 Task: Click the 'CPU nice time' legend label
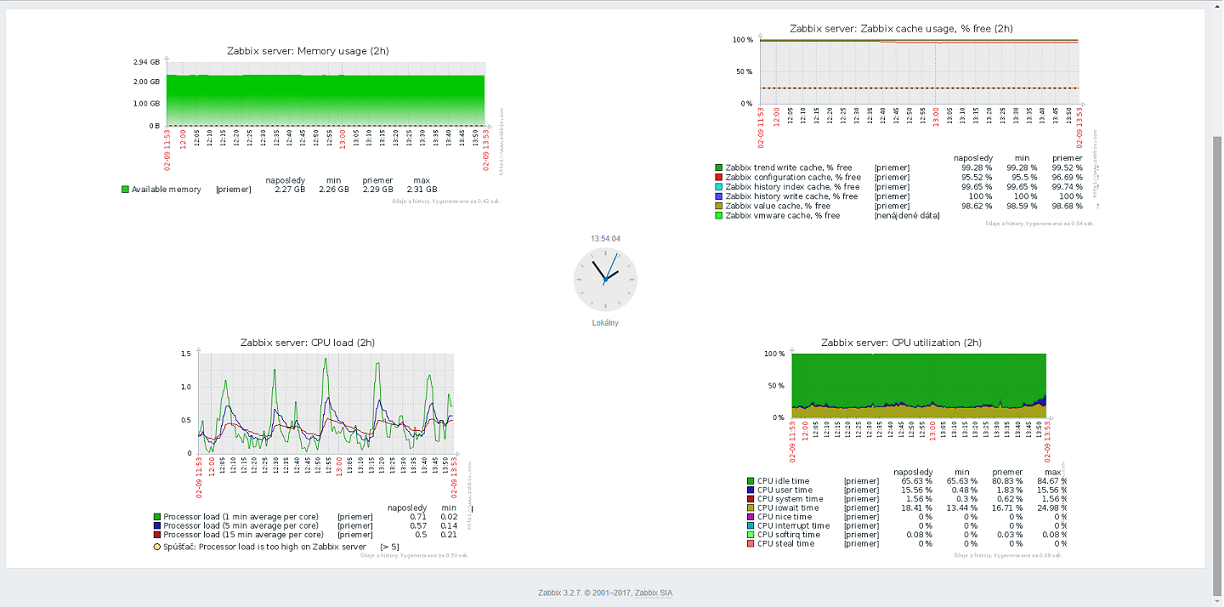point(783,517)
